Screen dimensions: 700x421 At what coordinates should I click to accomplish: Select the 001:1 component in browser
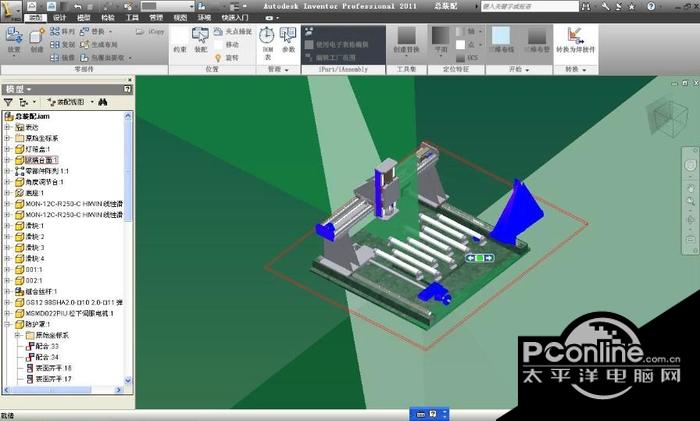(33, 270)
